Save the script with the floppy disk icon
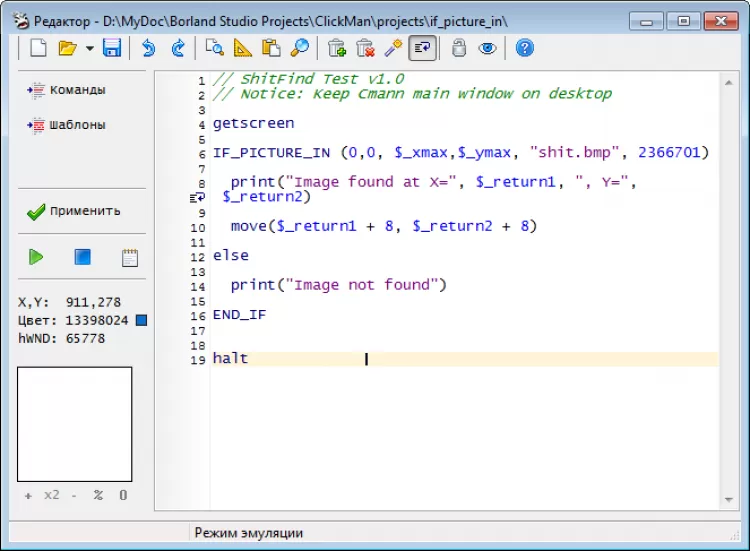 click(x=112, y=48)
